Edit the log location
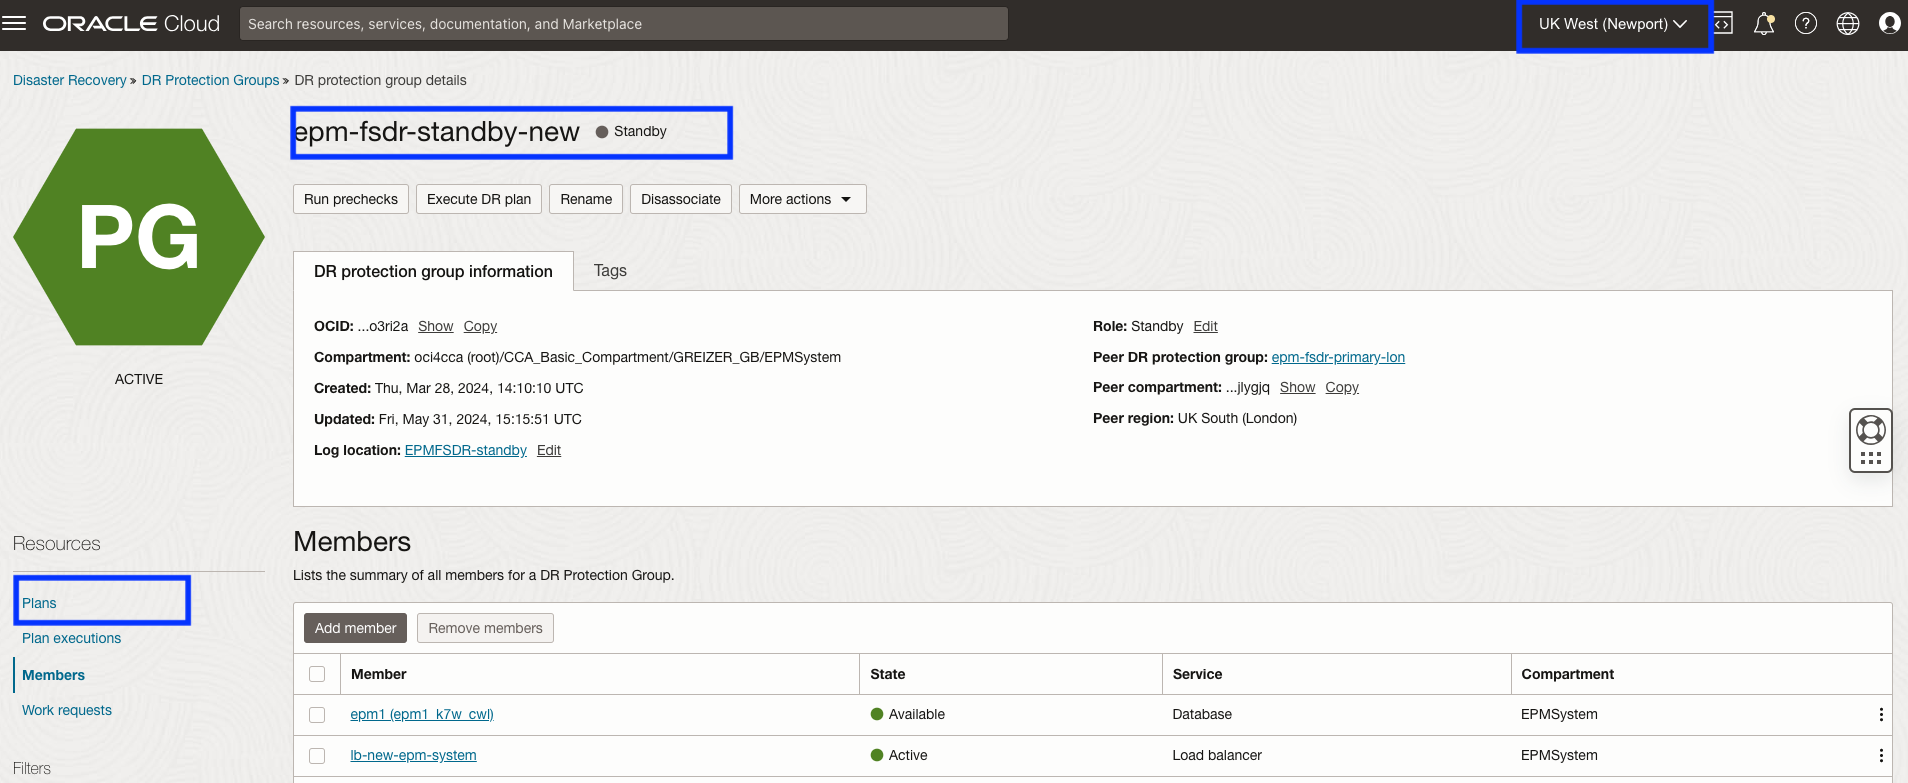The width and height of the screenshot is (1908, 783). [549, 450]
